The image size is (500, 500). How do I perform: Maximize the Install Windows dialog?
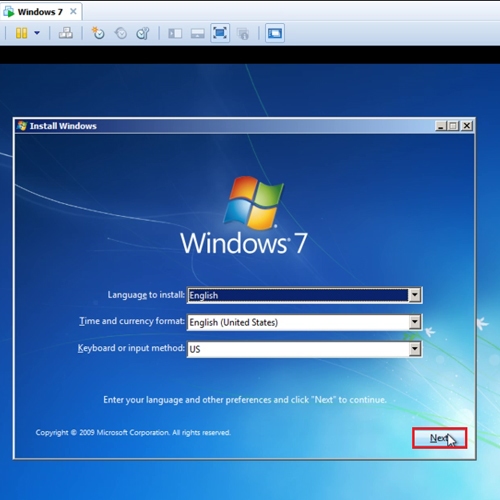[453, 126]
